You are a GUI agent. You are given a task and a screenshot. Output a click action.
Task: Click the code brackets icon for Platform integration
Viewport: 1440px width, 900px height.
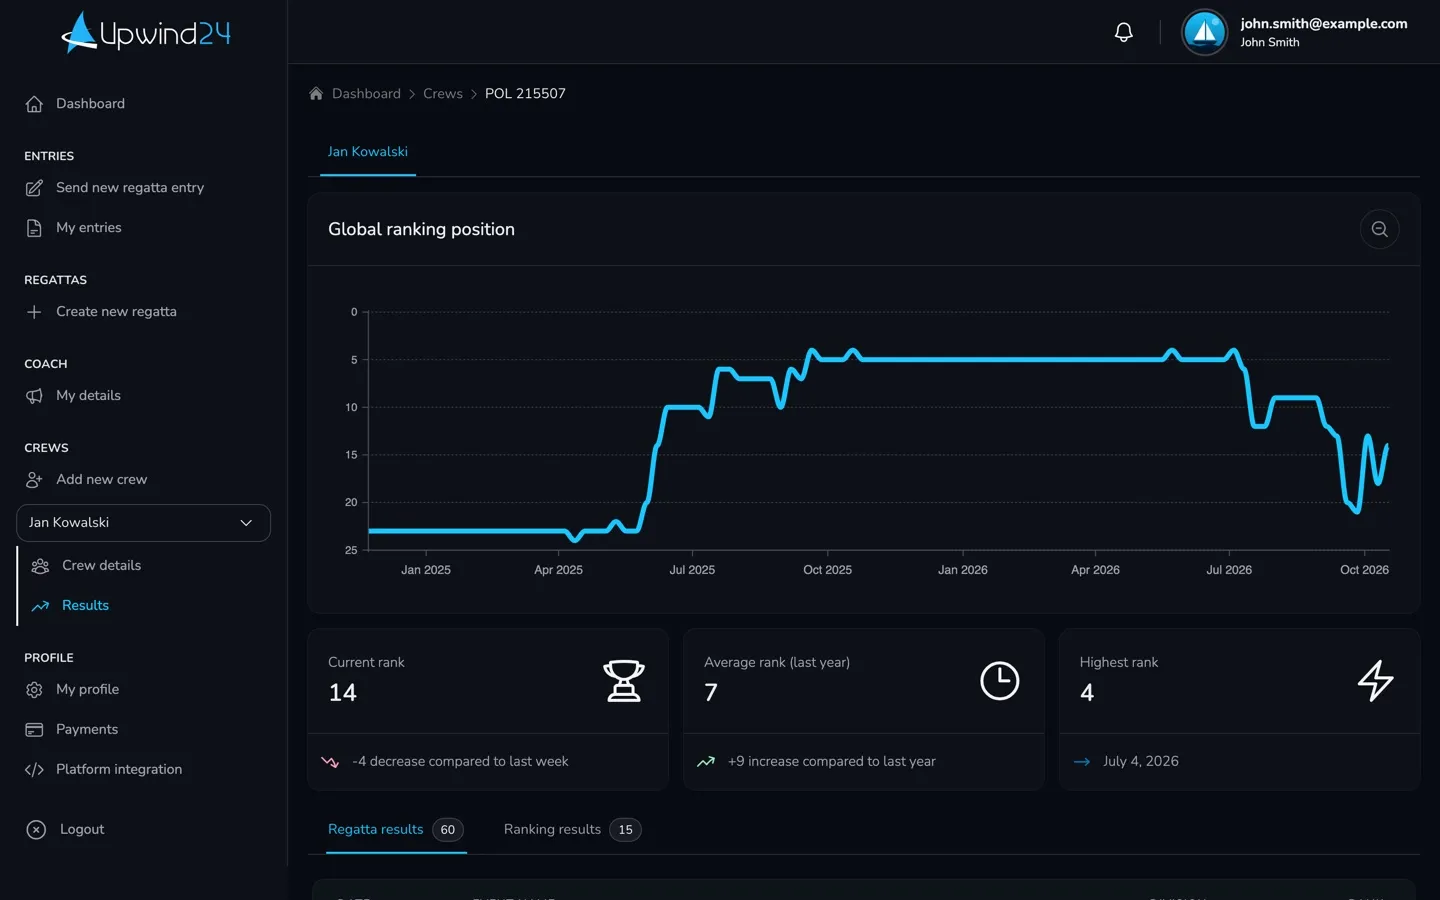click(34, 770)
